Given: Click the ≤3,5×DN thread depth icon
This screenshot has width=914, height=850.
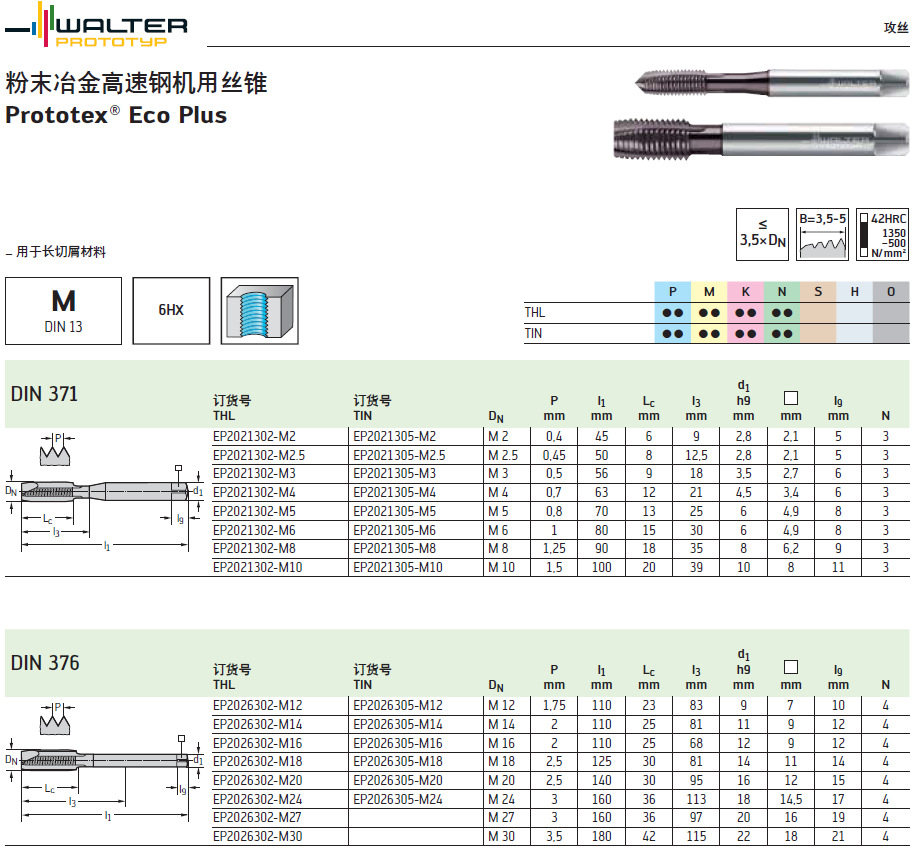Looking at the screenshot, I should [x=762, y=234].
